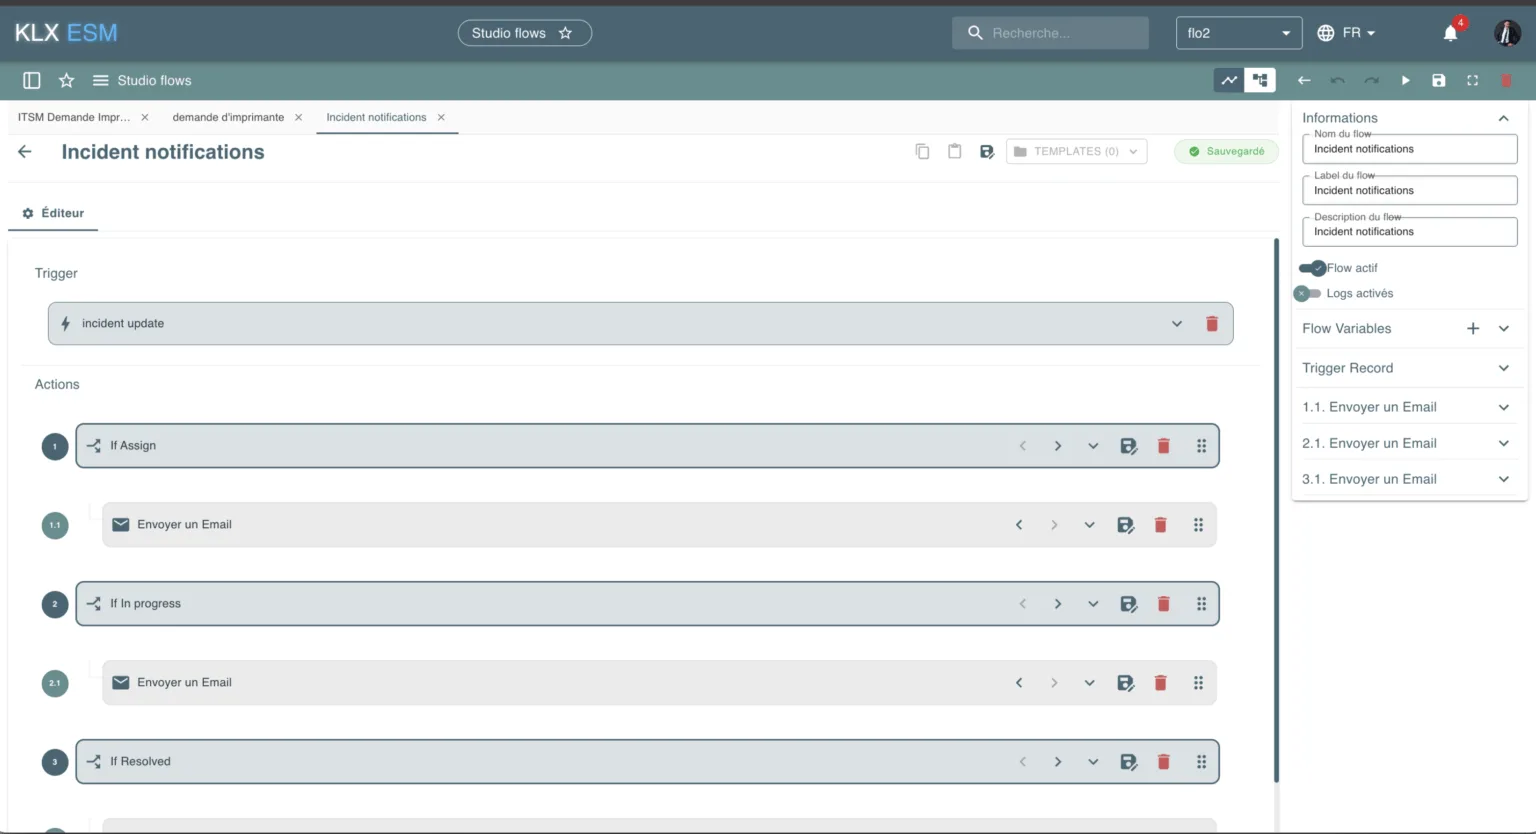Click the notifications bell icon

(x=1450, y=33)
